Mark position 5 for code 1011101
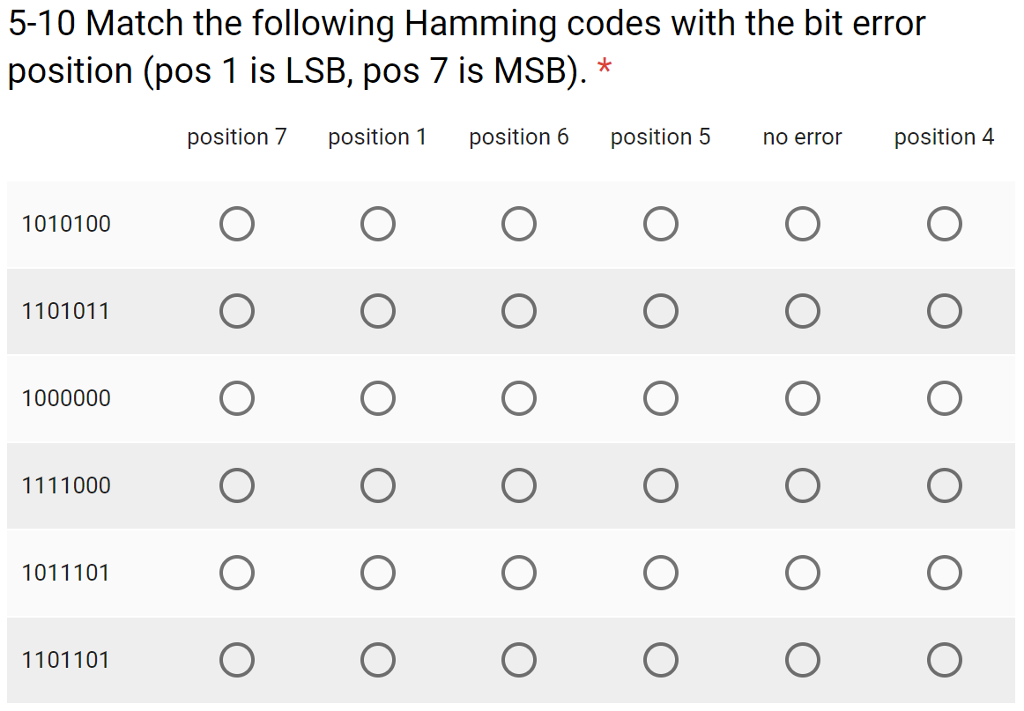 pos(660,573)
